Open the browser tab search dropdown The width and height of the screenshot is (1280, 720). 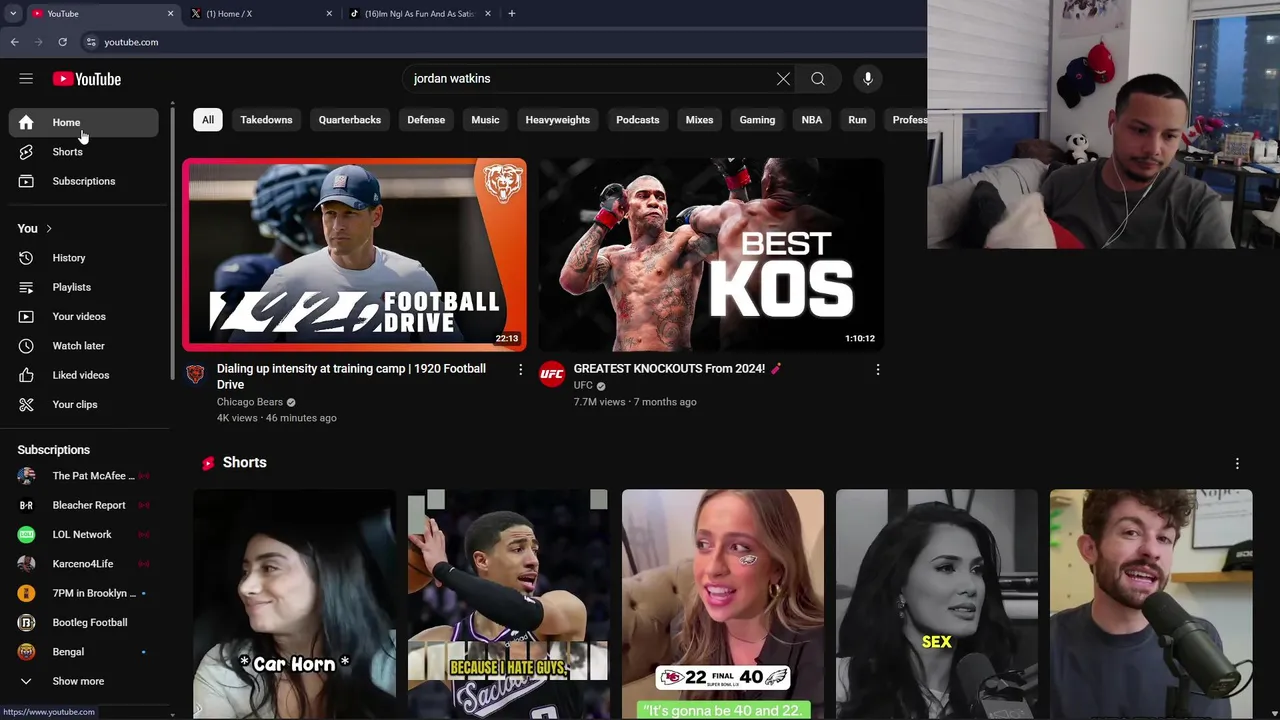coord(13,14)
